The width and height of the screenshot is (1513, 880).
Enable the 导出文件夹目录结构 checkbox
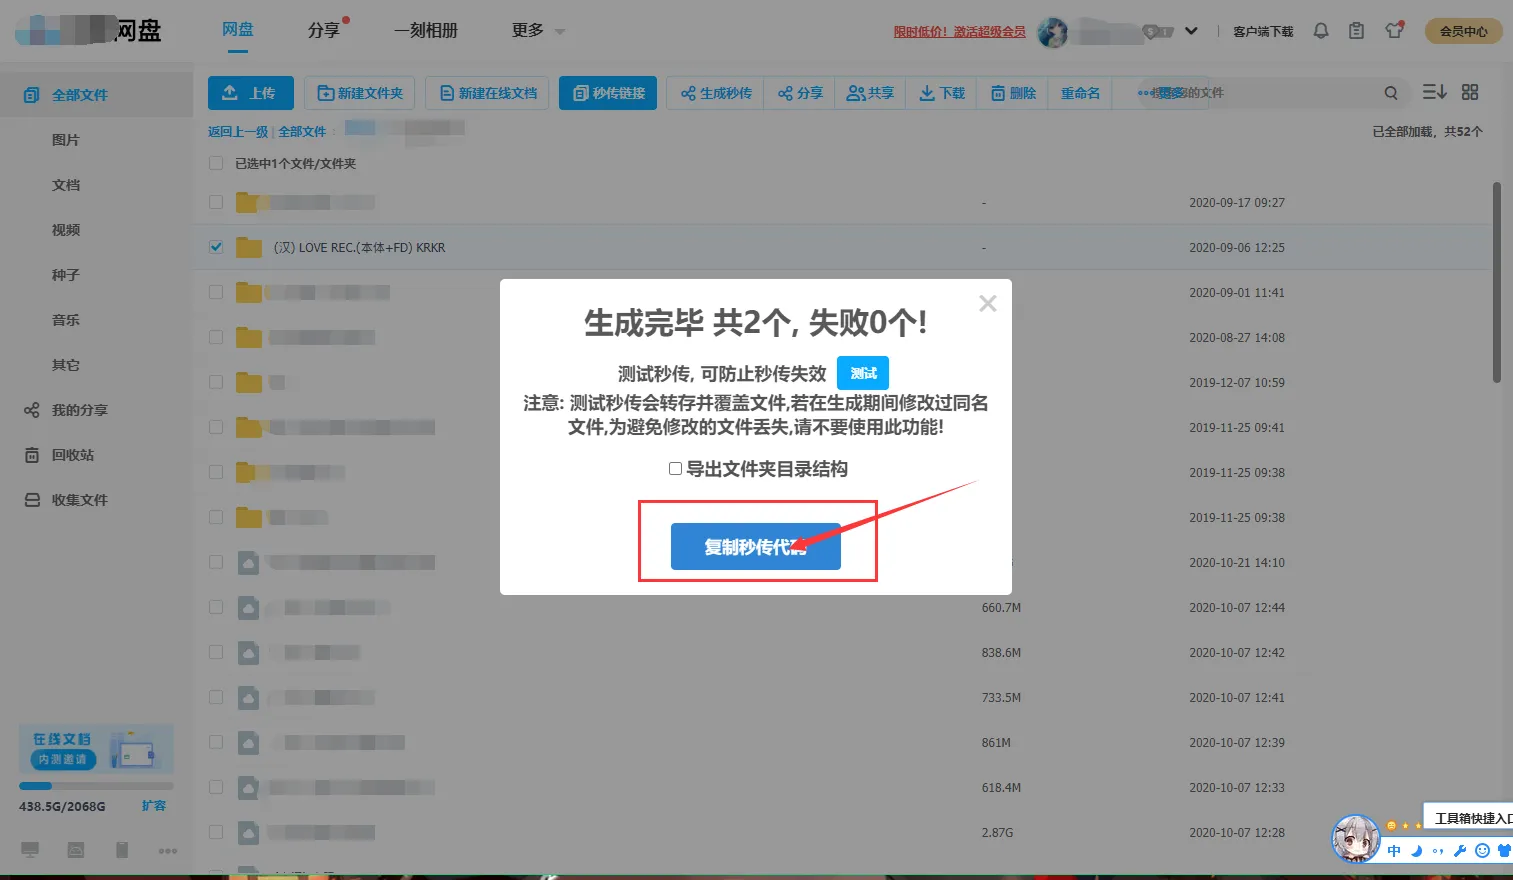coord(674,467)
